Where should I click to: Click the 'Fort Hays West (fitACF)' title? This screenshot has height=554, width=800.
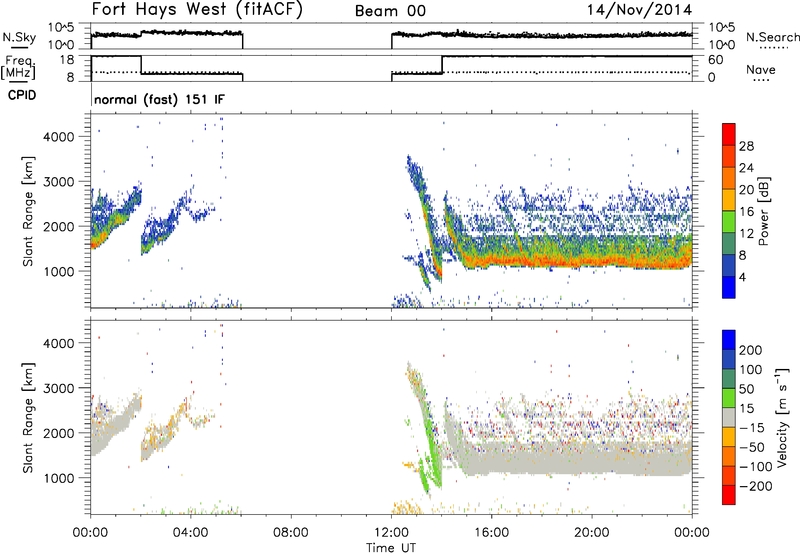197,10
